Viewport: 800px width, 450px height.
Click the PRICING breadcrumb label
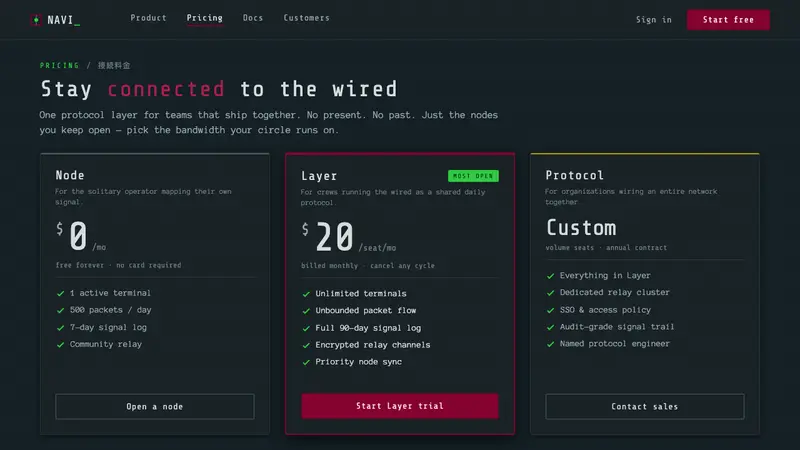click(60, 65)
